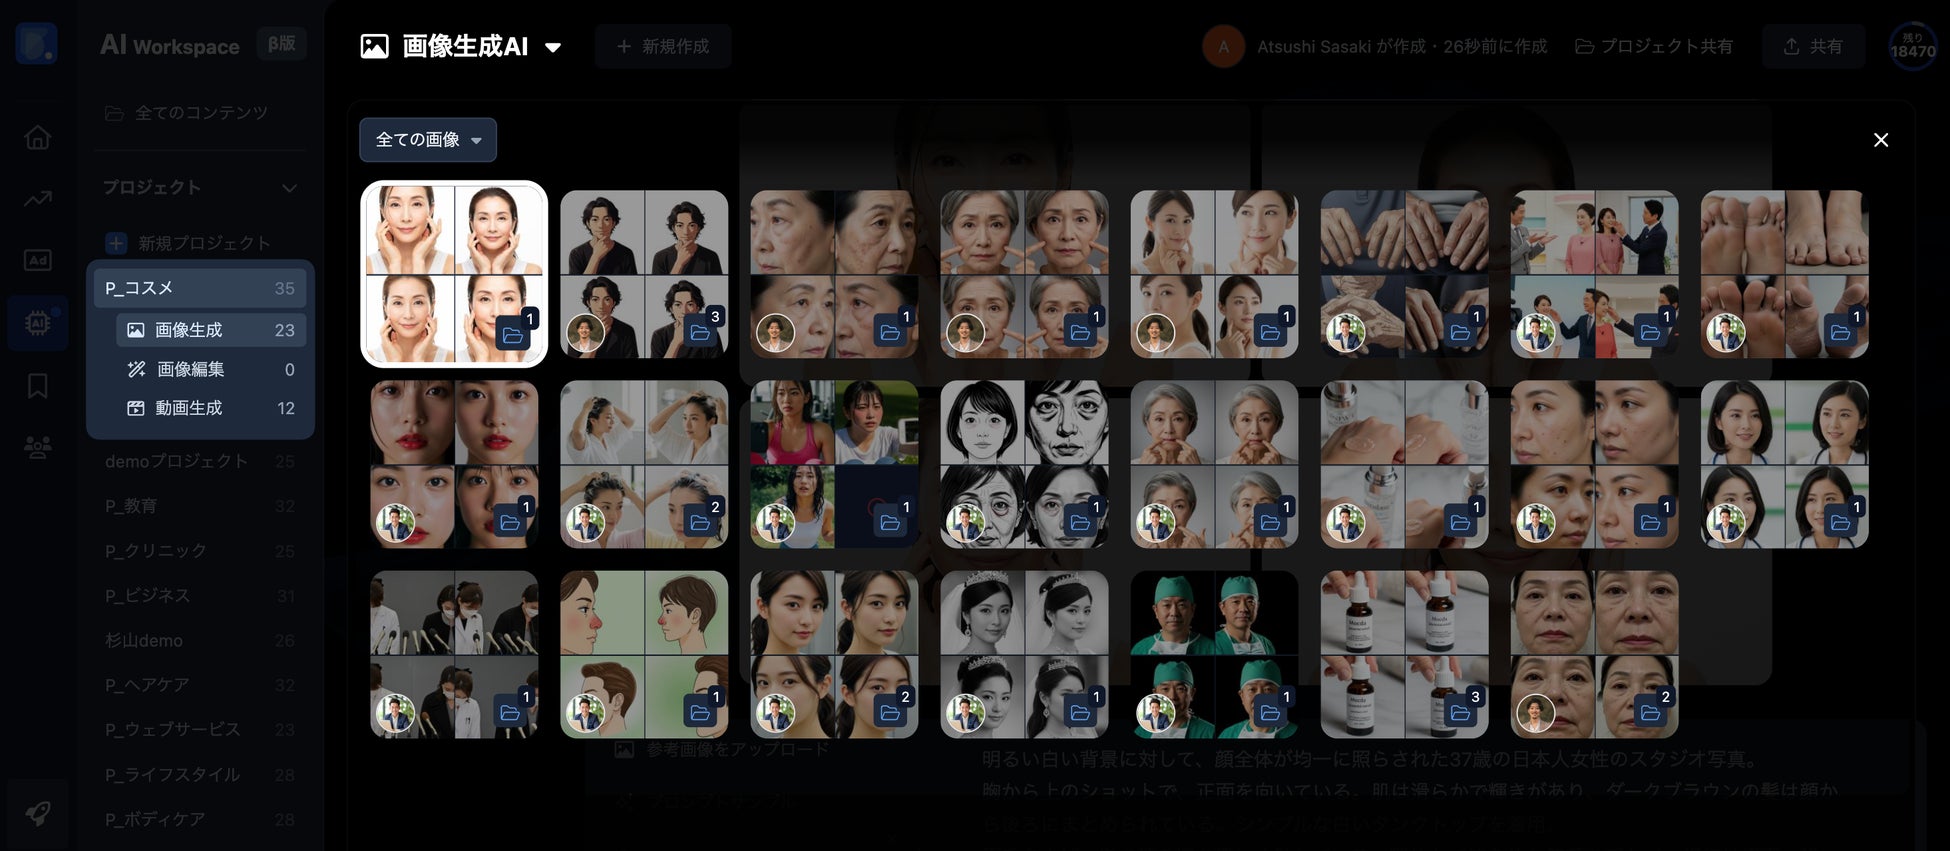Click 参考画像をアップロード behind the overlay
Viewport: 1950px width, 851px height.
coord(722,749)
